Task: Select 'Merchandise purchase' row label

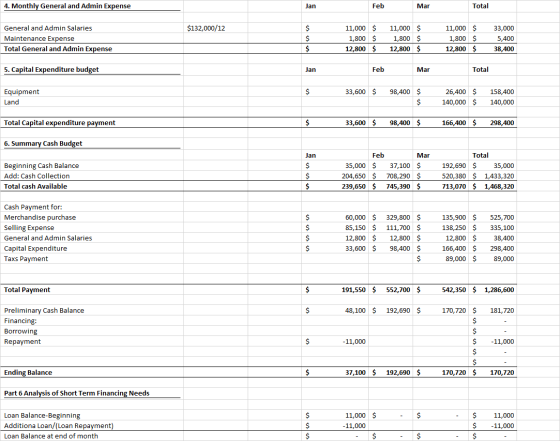Action: 40,217
